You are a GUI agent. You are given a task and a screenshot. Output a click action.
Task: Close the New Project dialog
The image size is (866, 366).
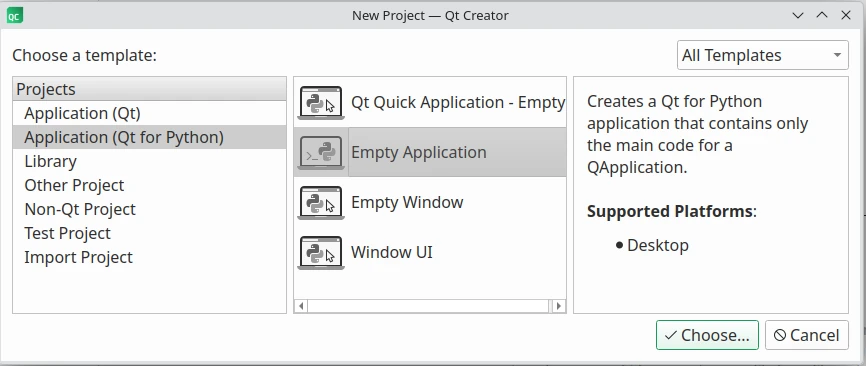(846, 15)
